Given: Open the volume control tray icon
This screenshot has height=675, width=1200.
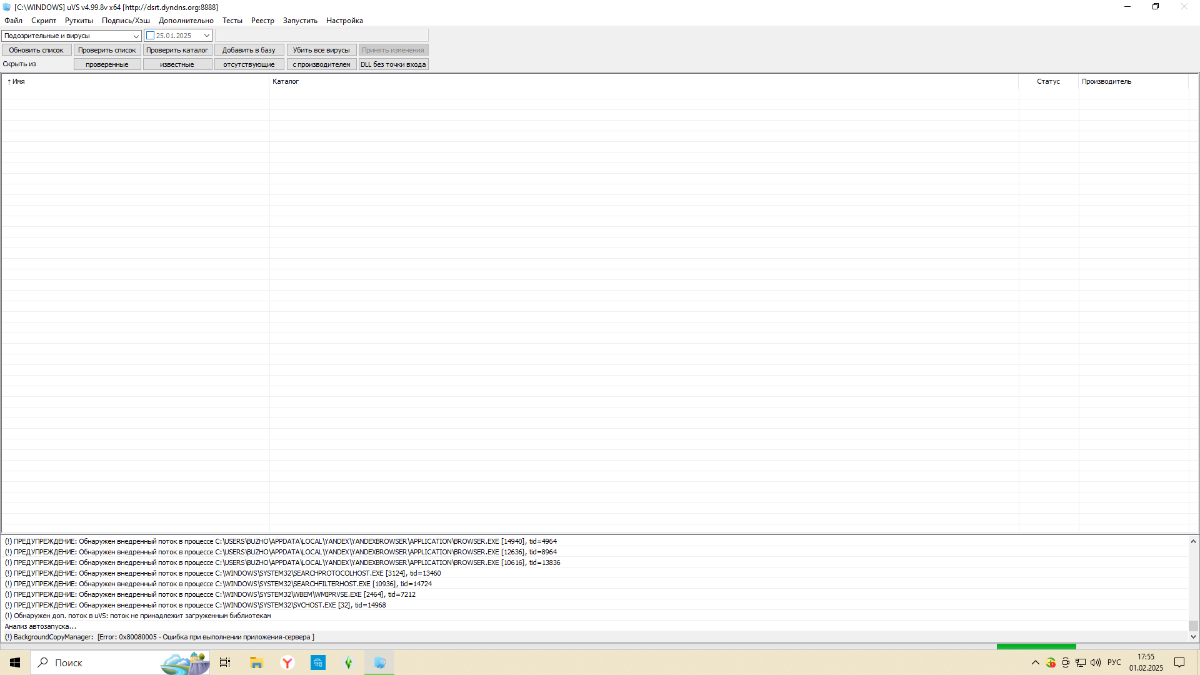Looking at the screenshot, I should click(x=1097, y=662).
